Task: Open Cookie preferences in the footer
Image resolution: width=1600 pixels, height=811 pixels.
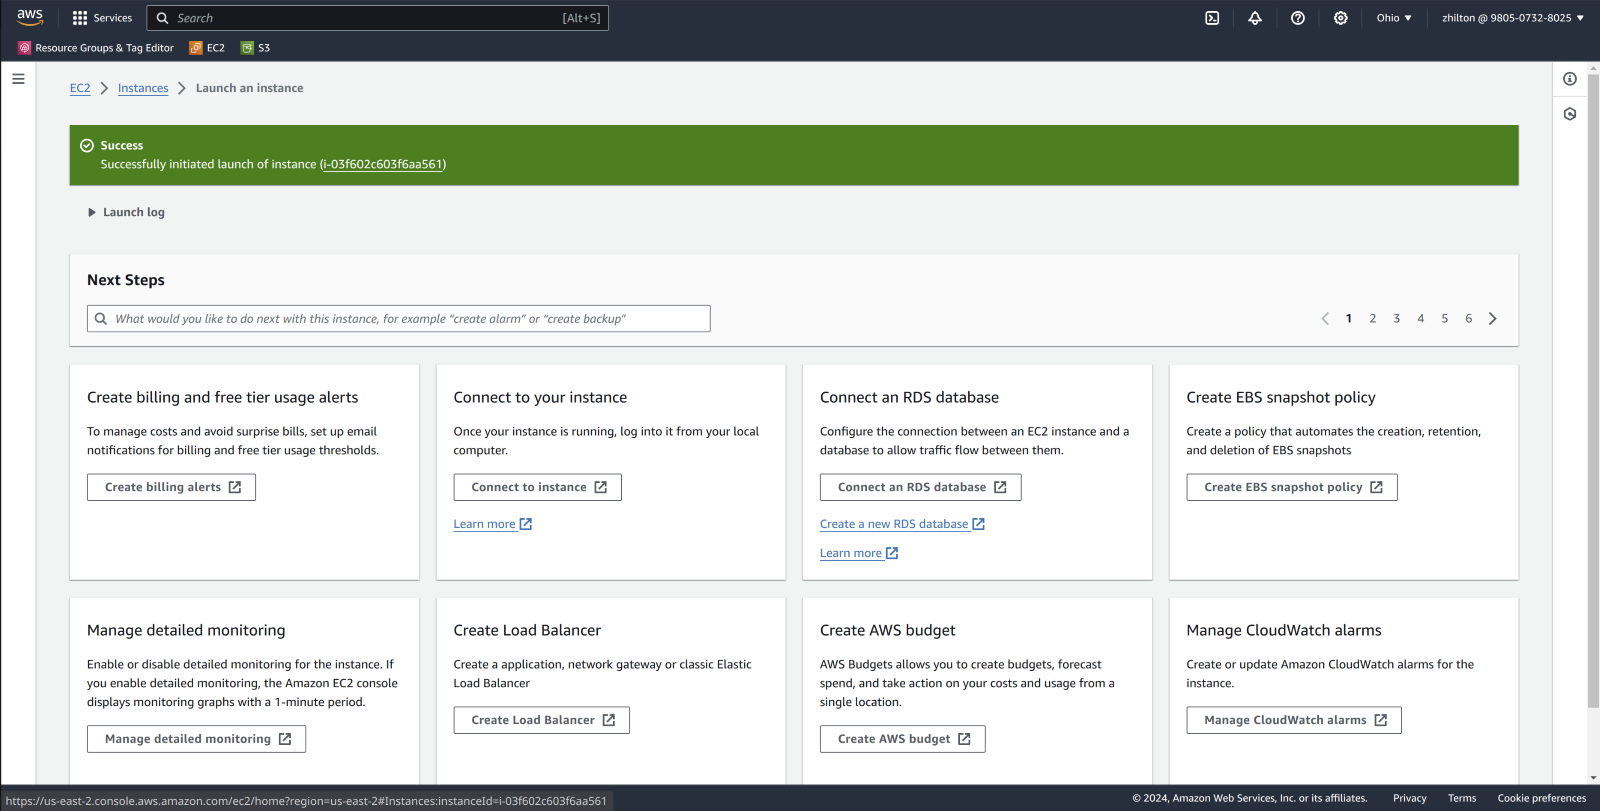Action: coord(1542,798)
